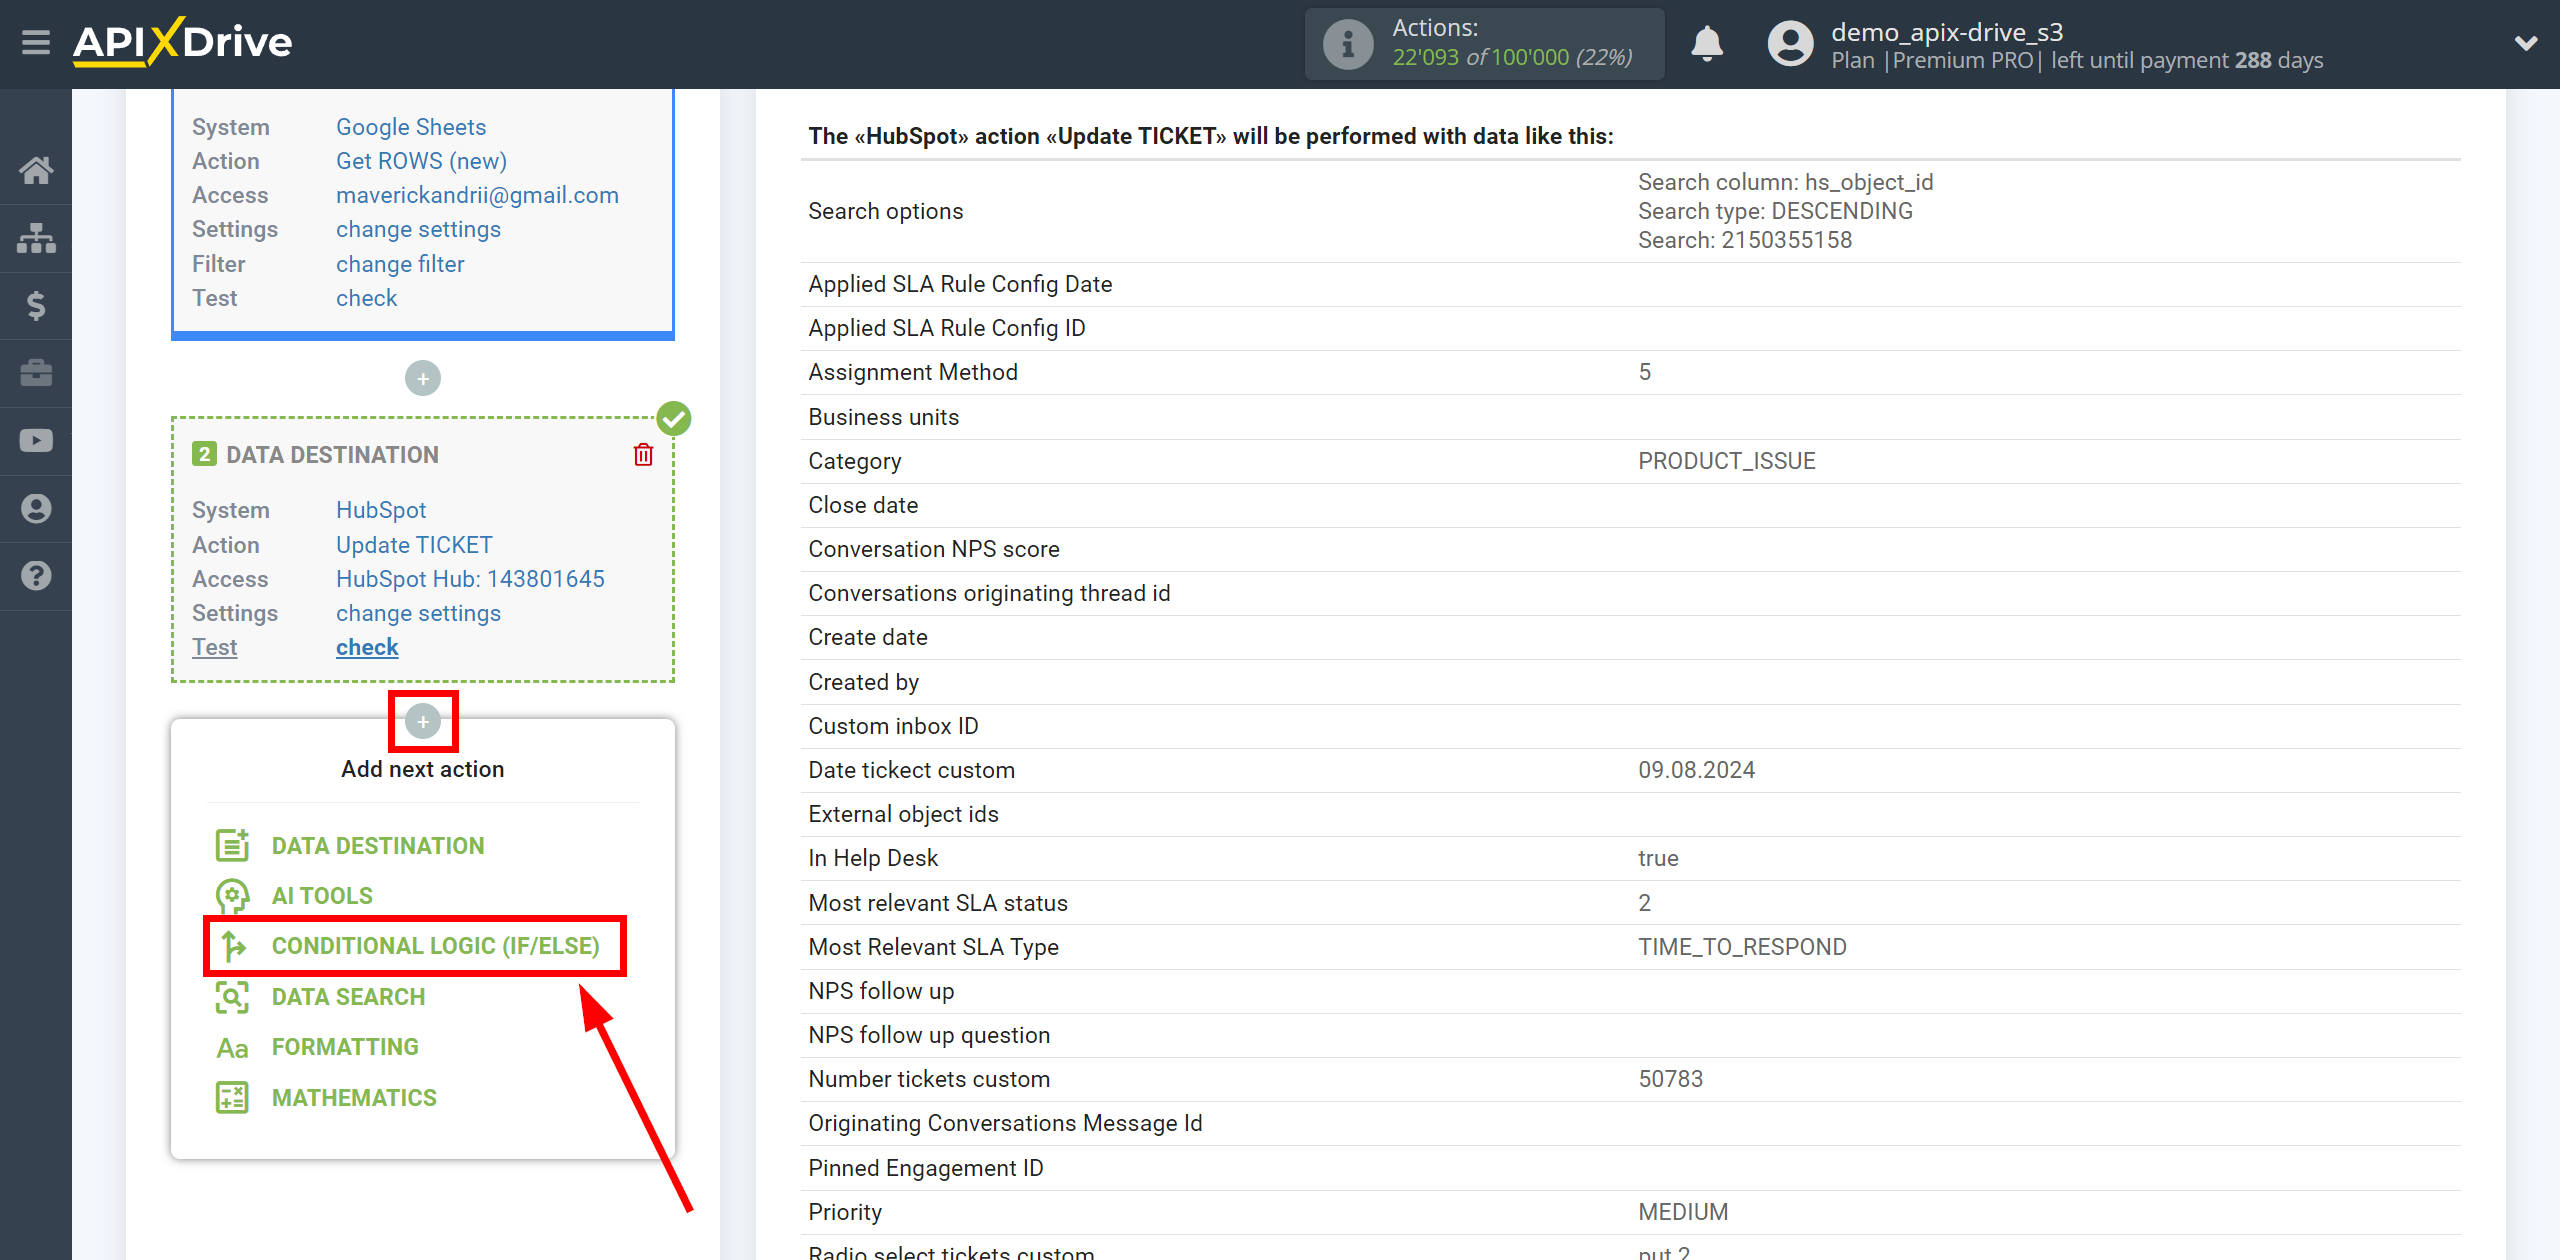
Task: Click bold check link in destination
Action: [x=367, y=647]
